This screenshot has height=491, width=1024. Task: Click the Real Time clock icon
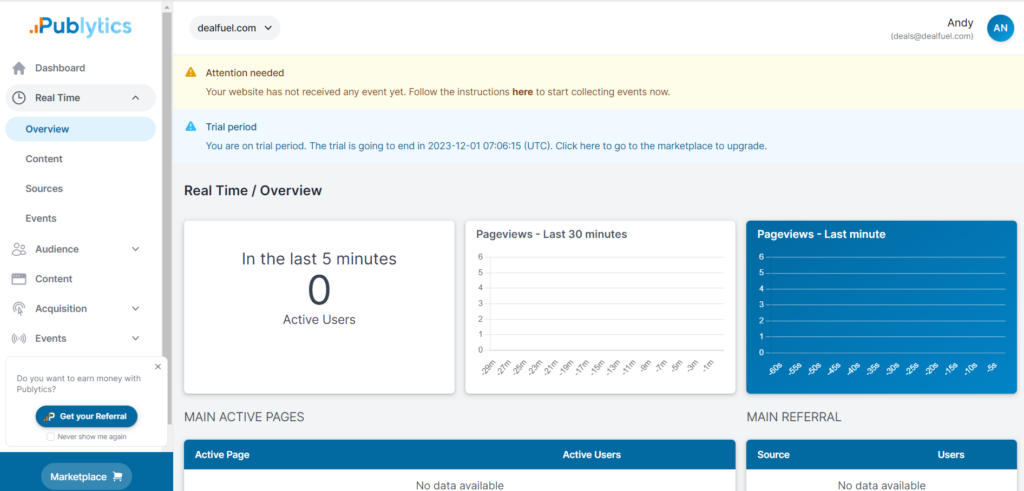coord(19,98)
